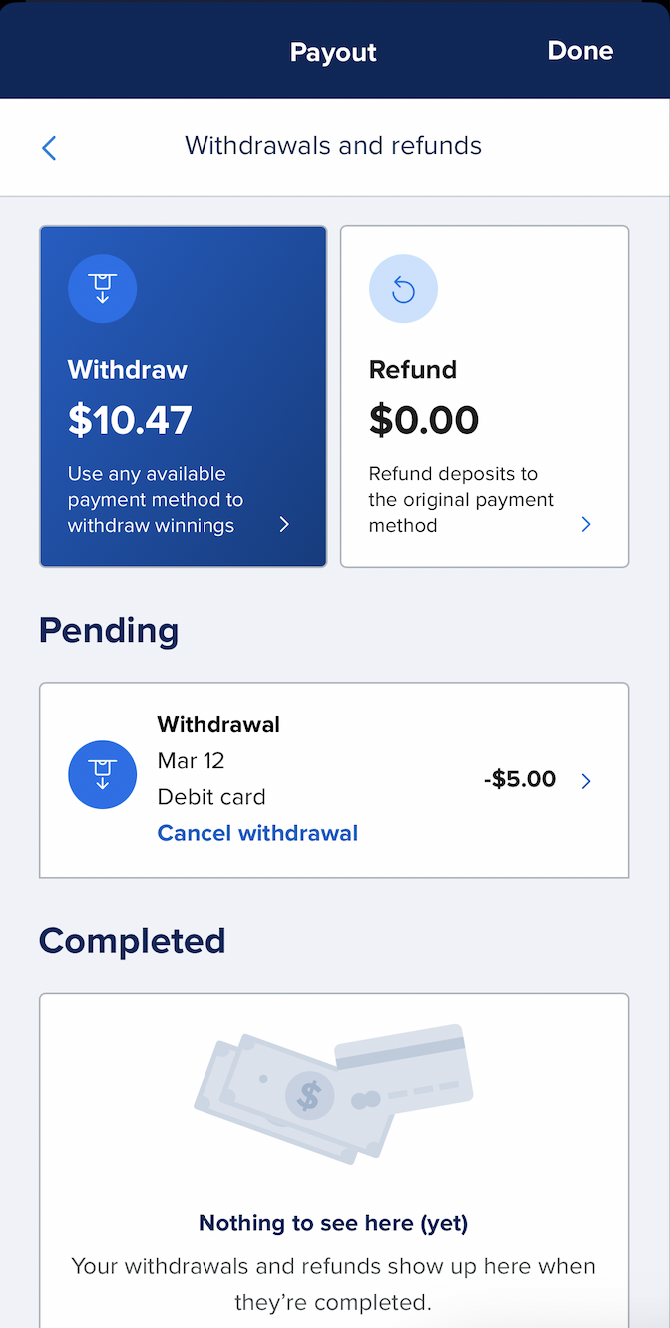Select the Withdraw funnel icon on the blue card
Image resolution: width=670 pixels, height=1328 pixels.
(102, 288)
